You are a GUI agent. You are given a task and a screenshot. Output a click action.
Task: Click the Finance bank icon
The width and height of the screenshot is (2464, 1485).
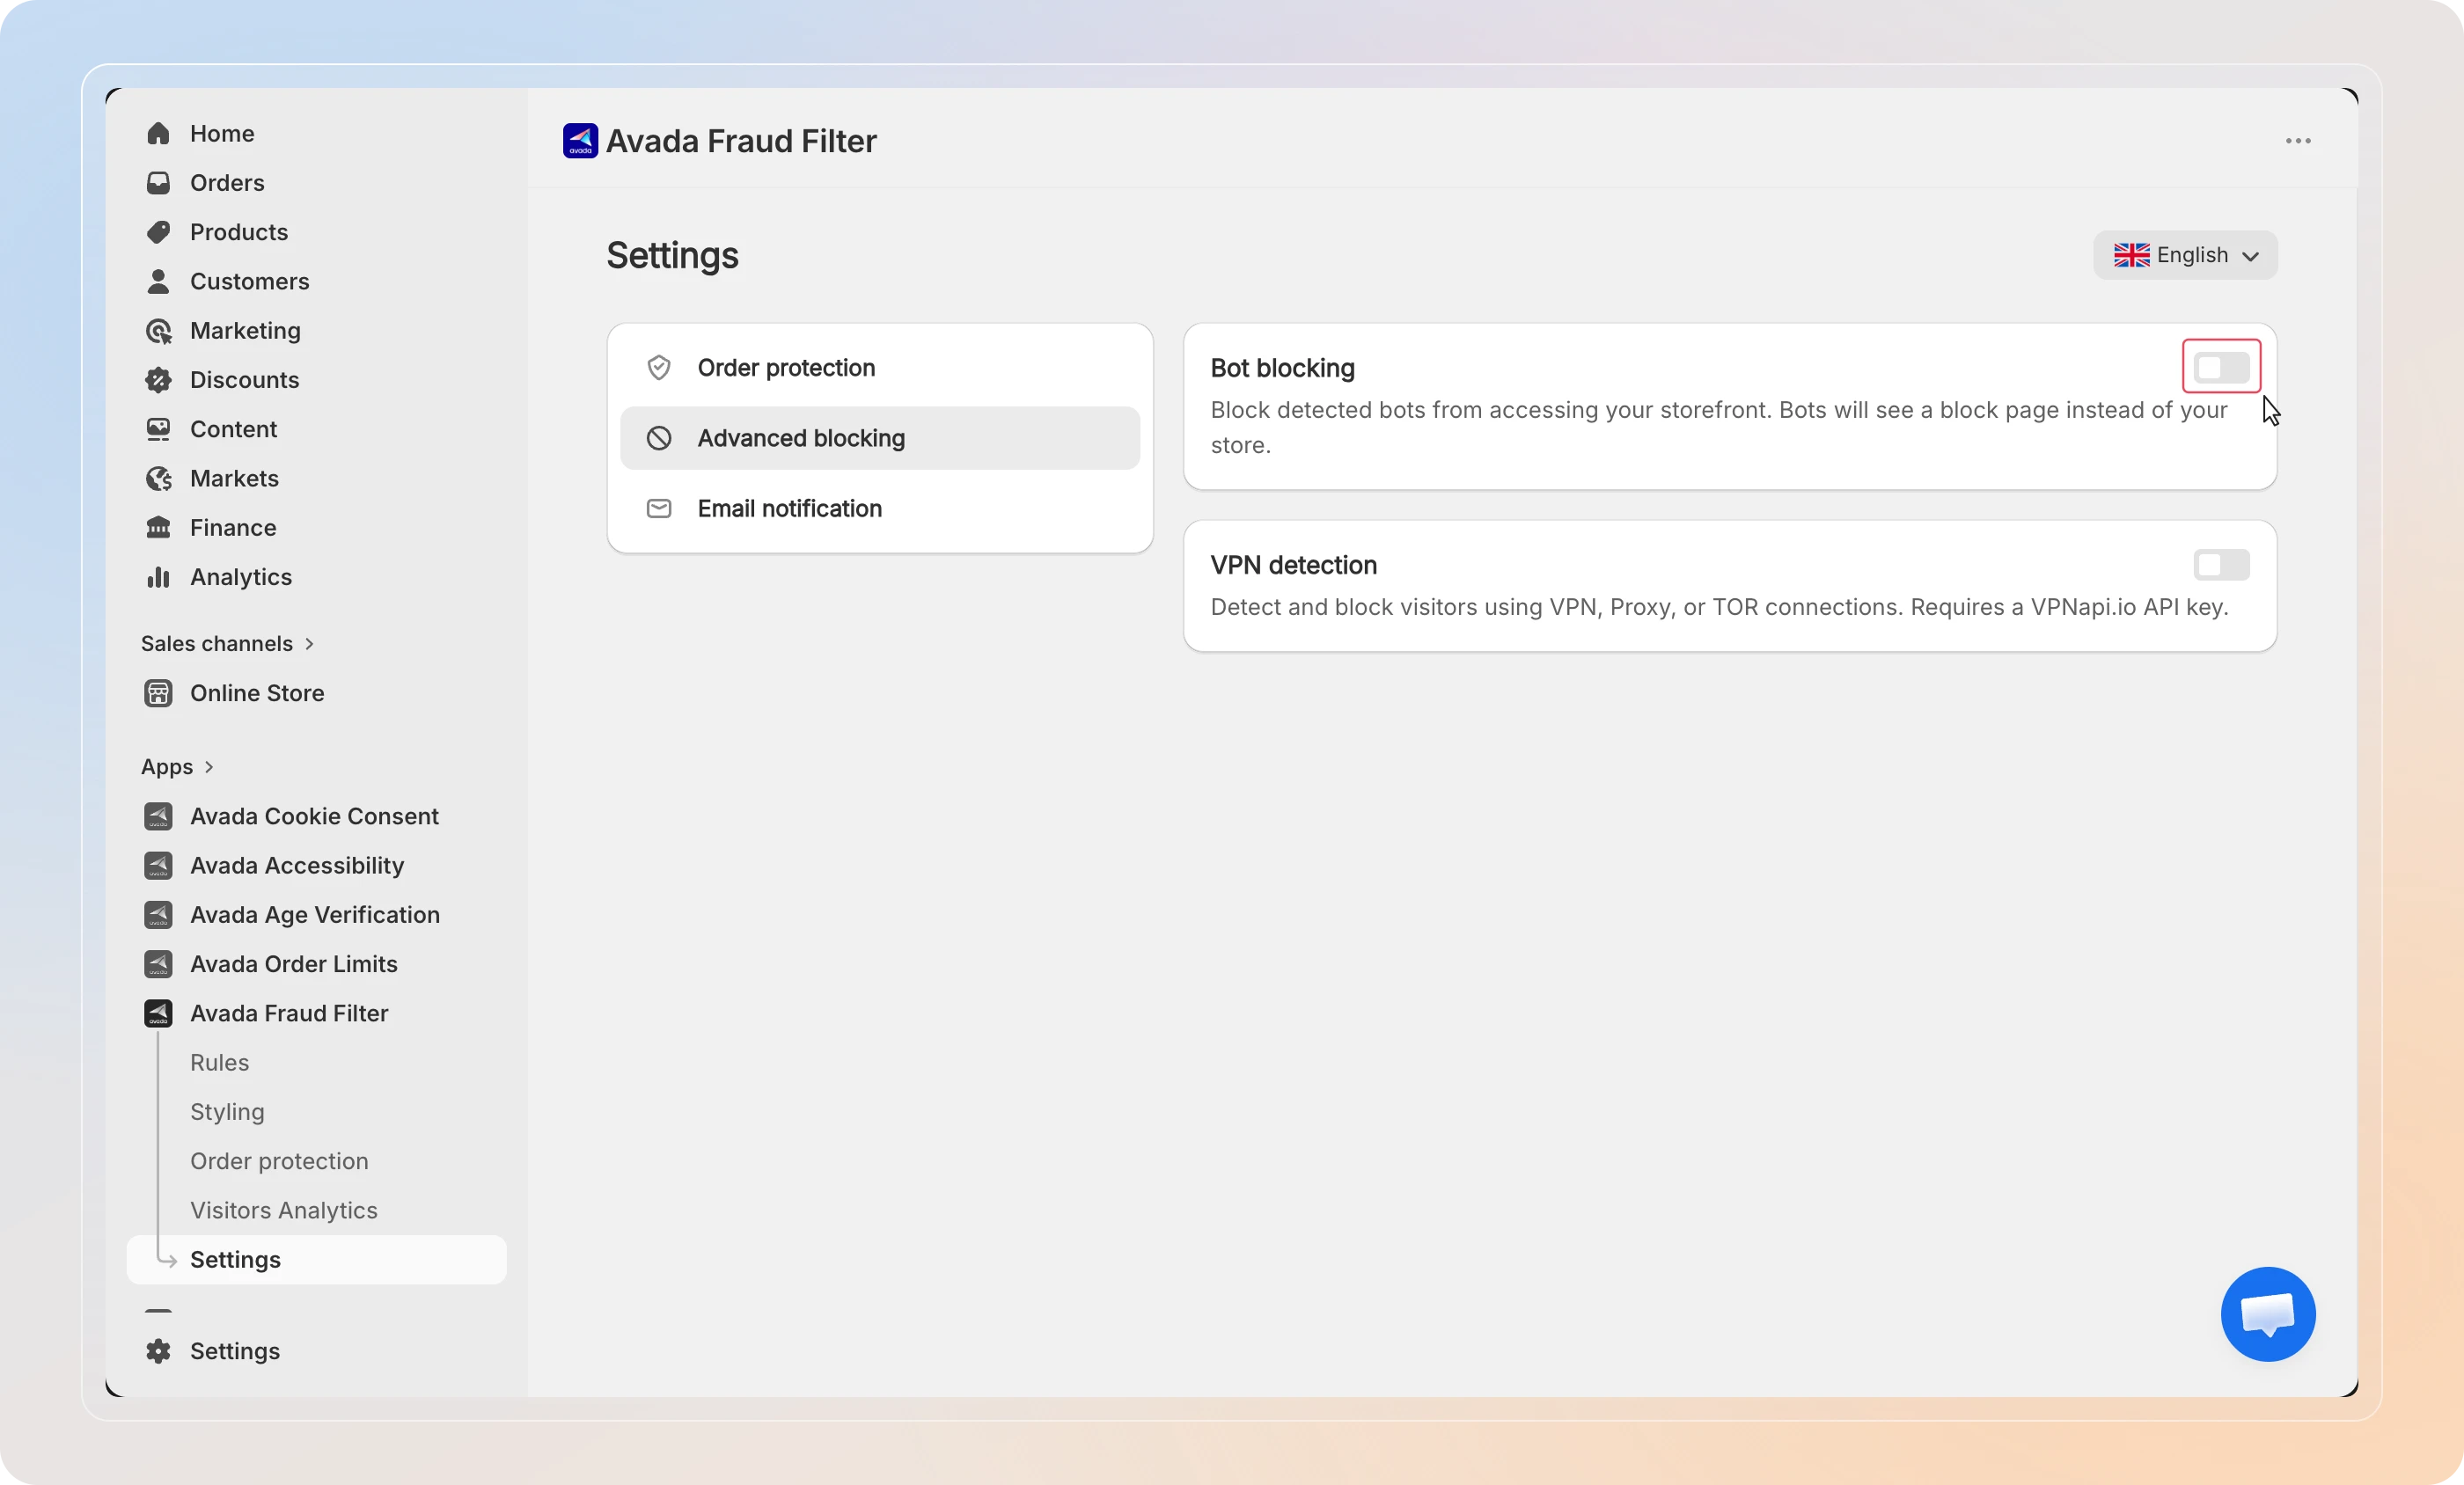click(158, 528)
